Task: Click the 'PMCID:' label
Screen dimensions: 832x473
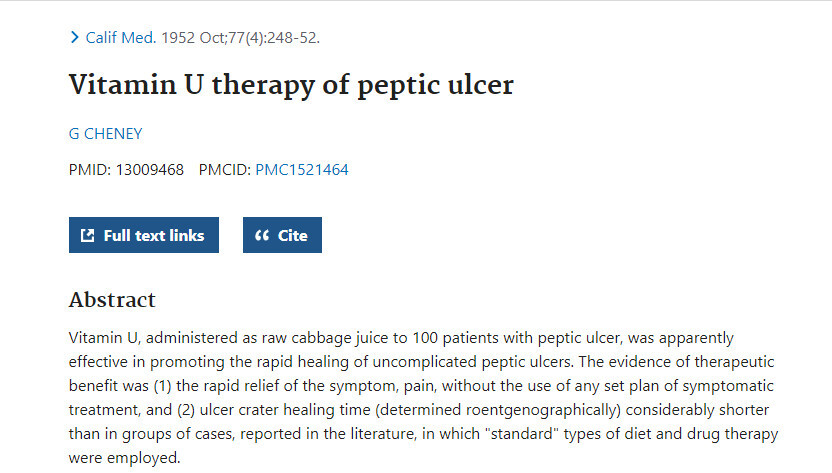Action: coord(224,170)
